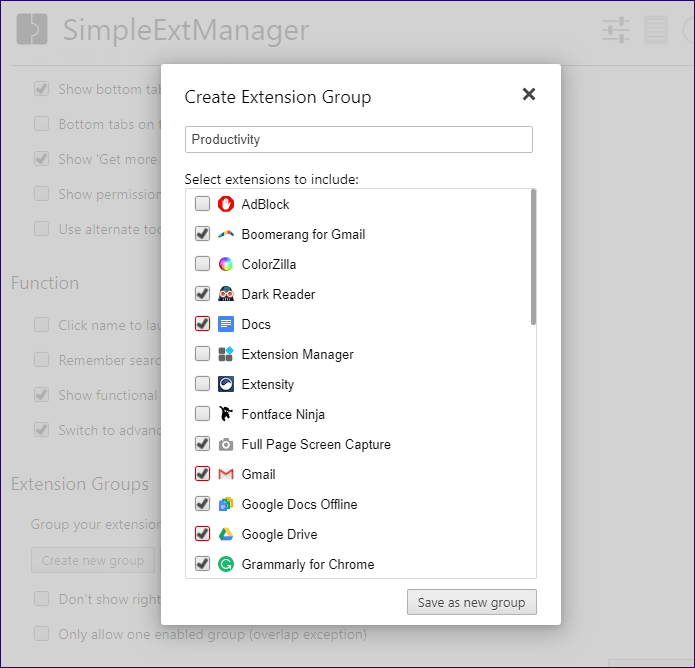Viewport: 695px width, 668px height.
Task: Check the Fontface Ninja checkbox
Action: (x=203, y=414)
